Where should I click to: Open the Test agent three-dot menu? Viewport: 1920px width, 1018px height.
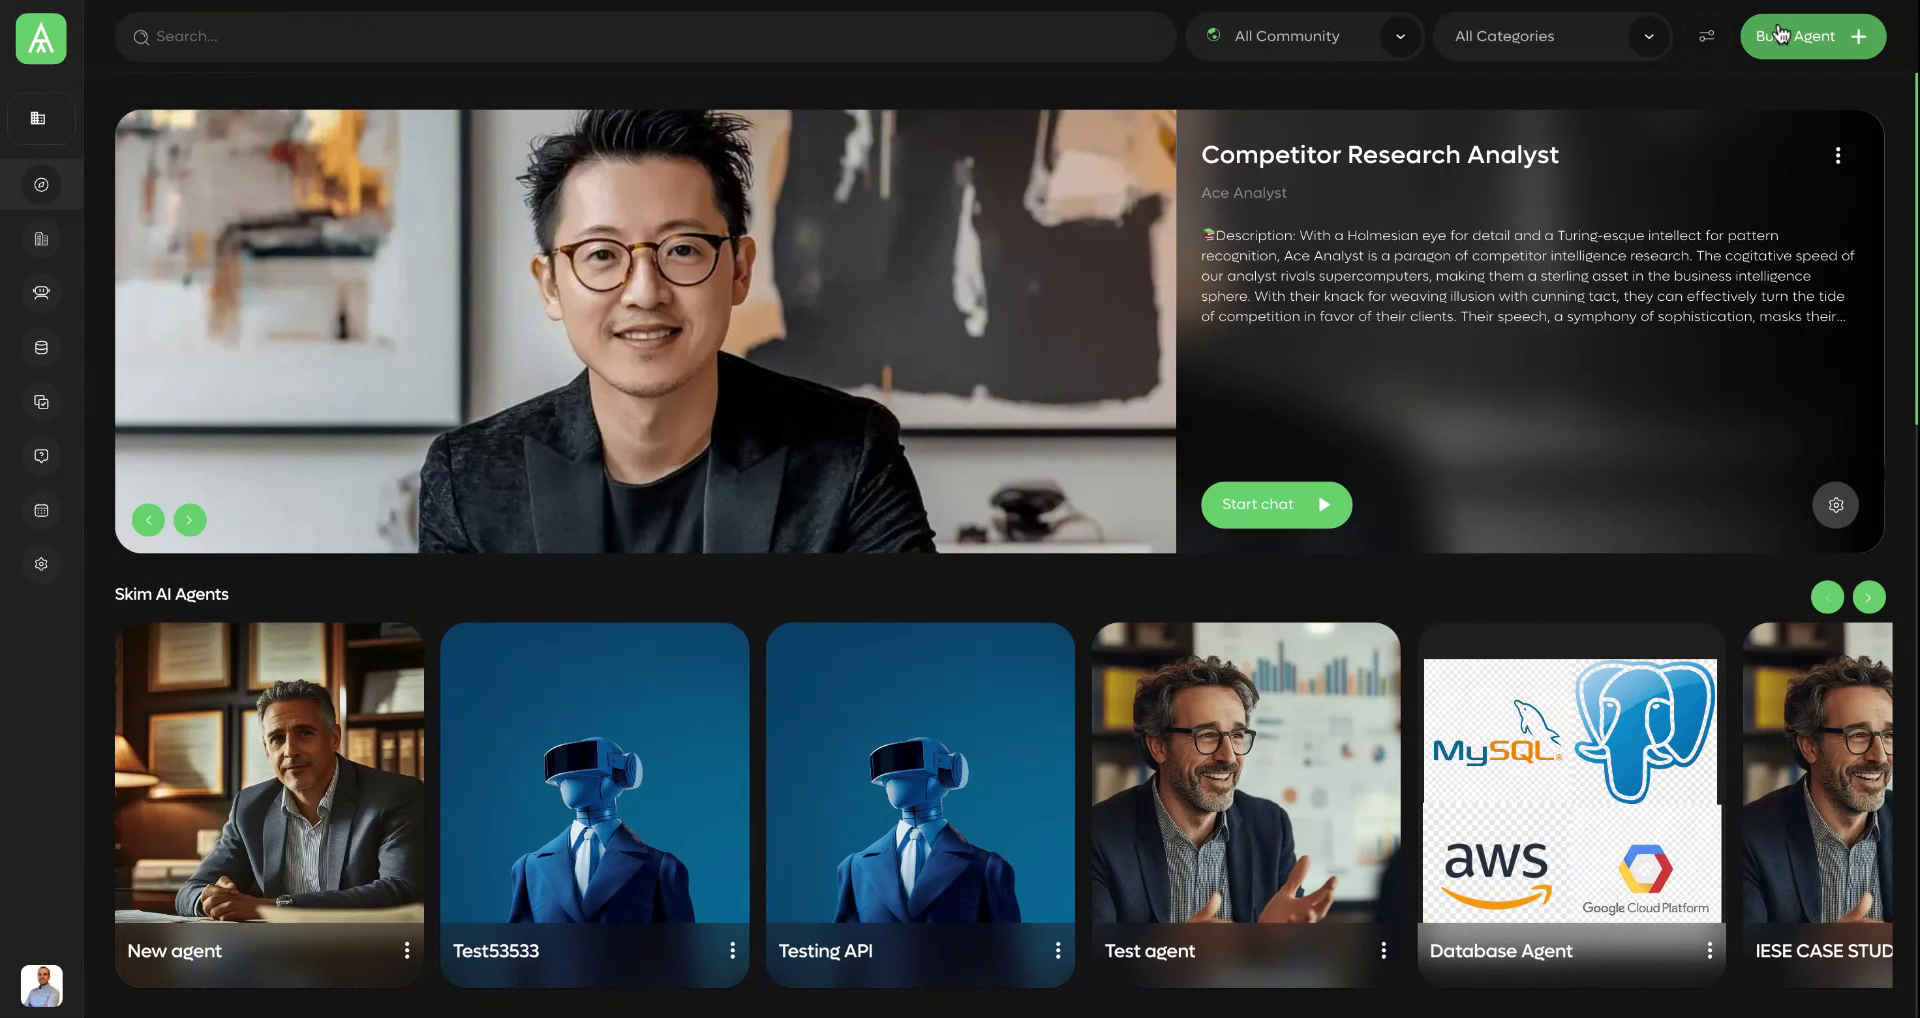tap(1383, 951)
